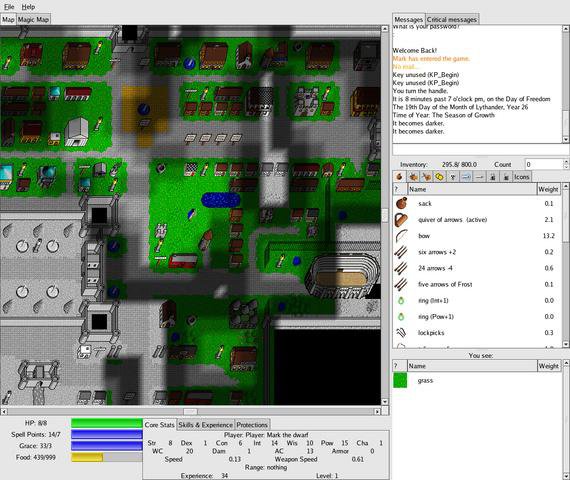Show magical items inventory tab icon
The image size is (570, 480).
466,177
